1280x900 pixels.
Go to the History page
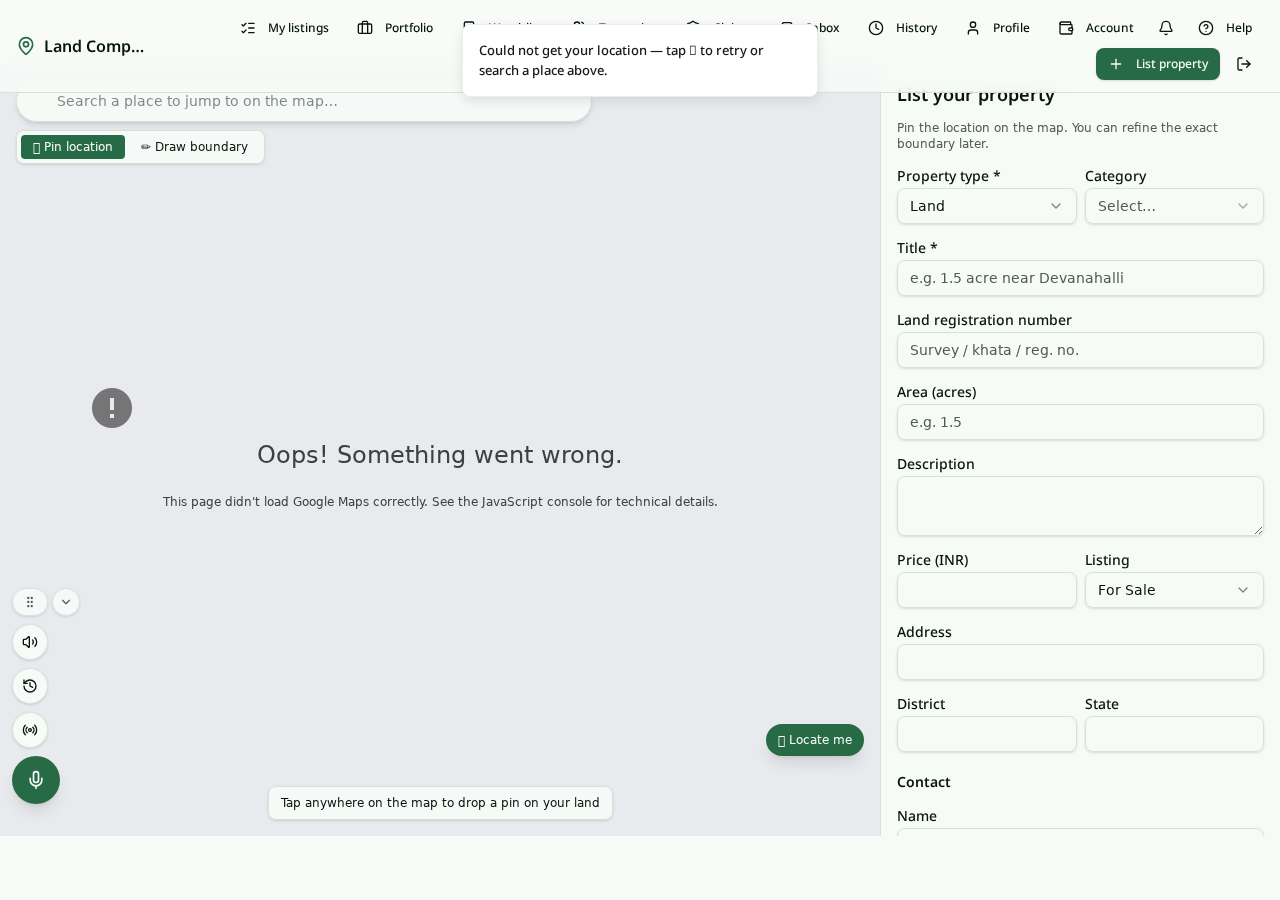(903, 28)
